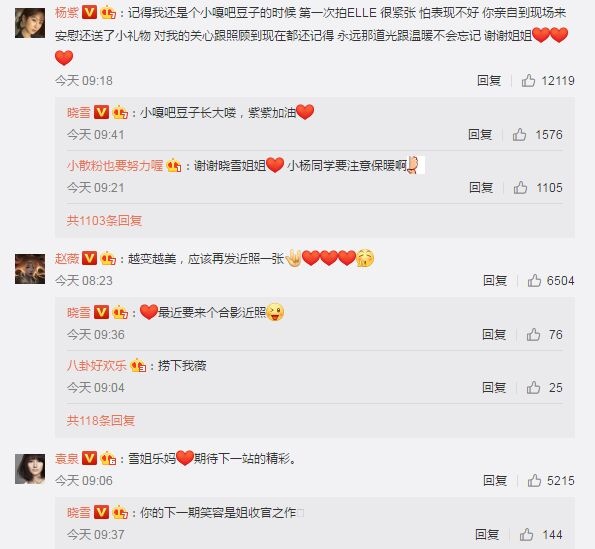Click the verified V badge next to 杨紫
The image size is (595, 549).
(90, 13)
